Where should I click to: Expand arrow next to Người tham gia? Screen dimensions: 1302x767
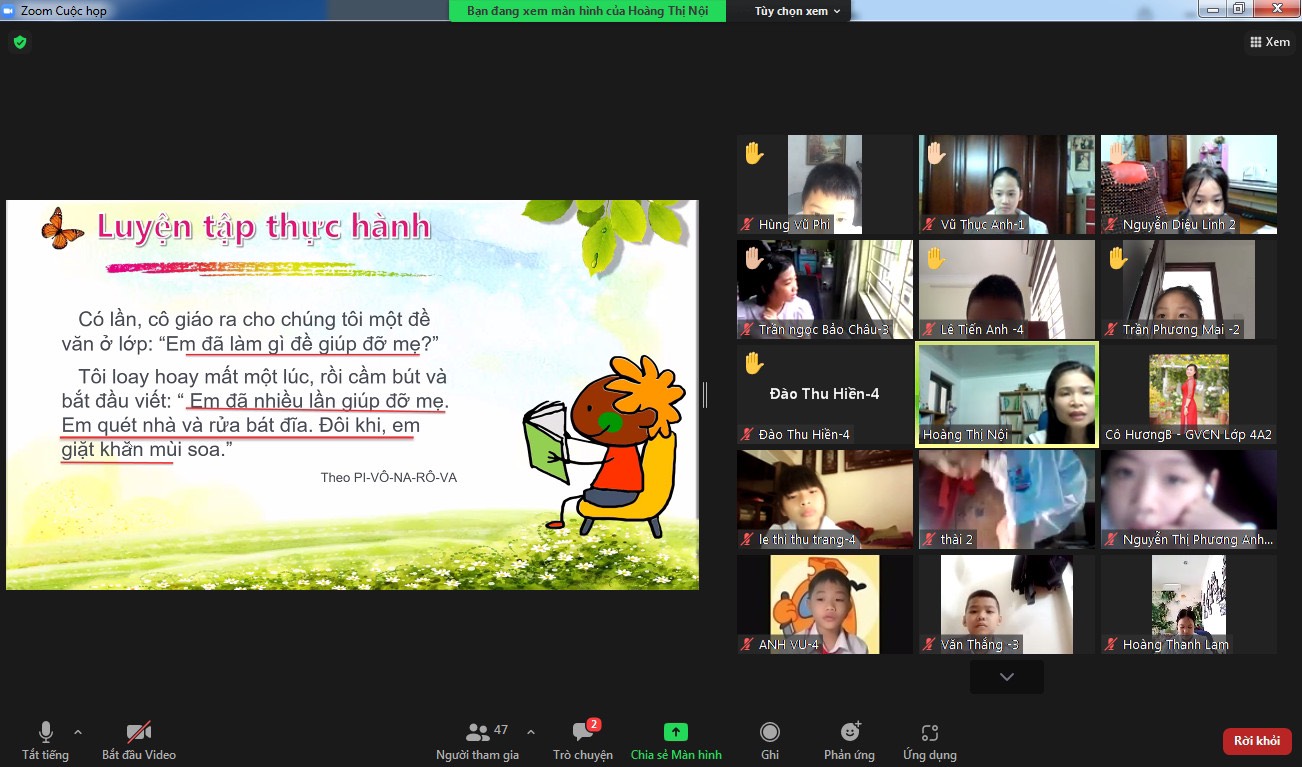pyautogui.click(x=530, y=731)
